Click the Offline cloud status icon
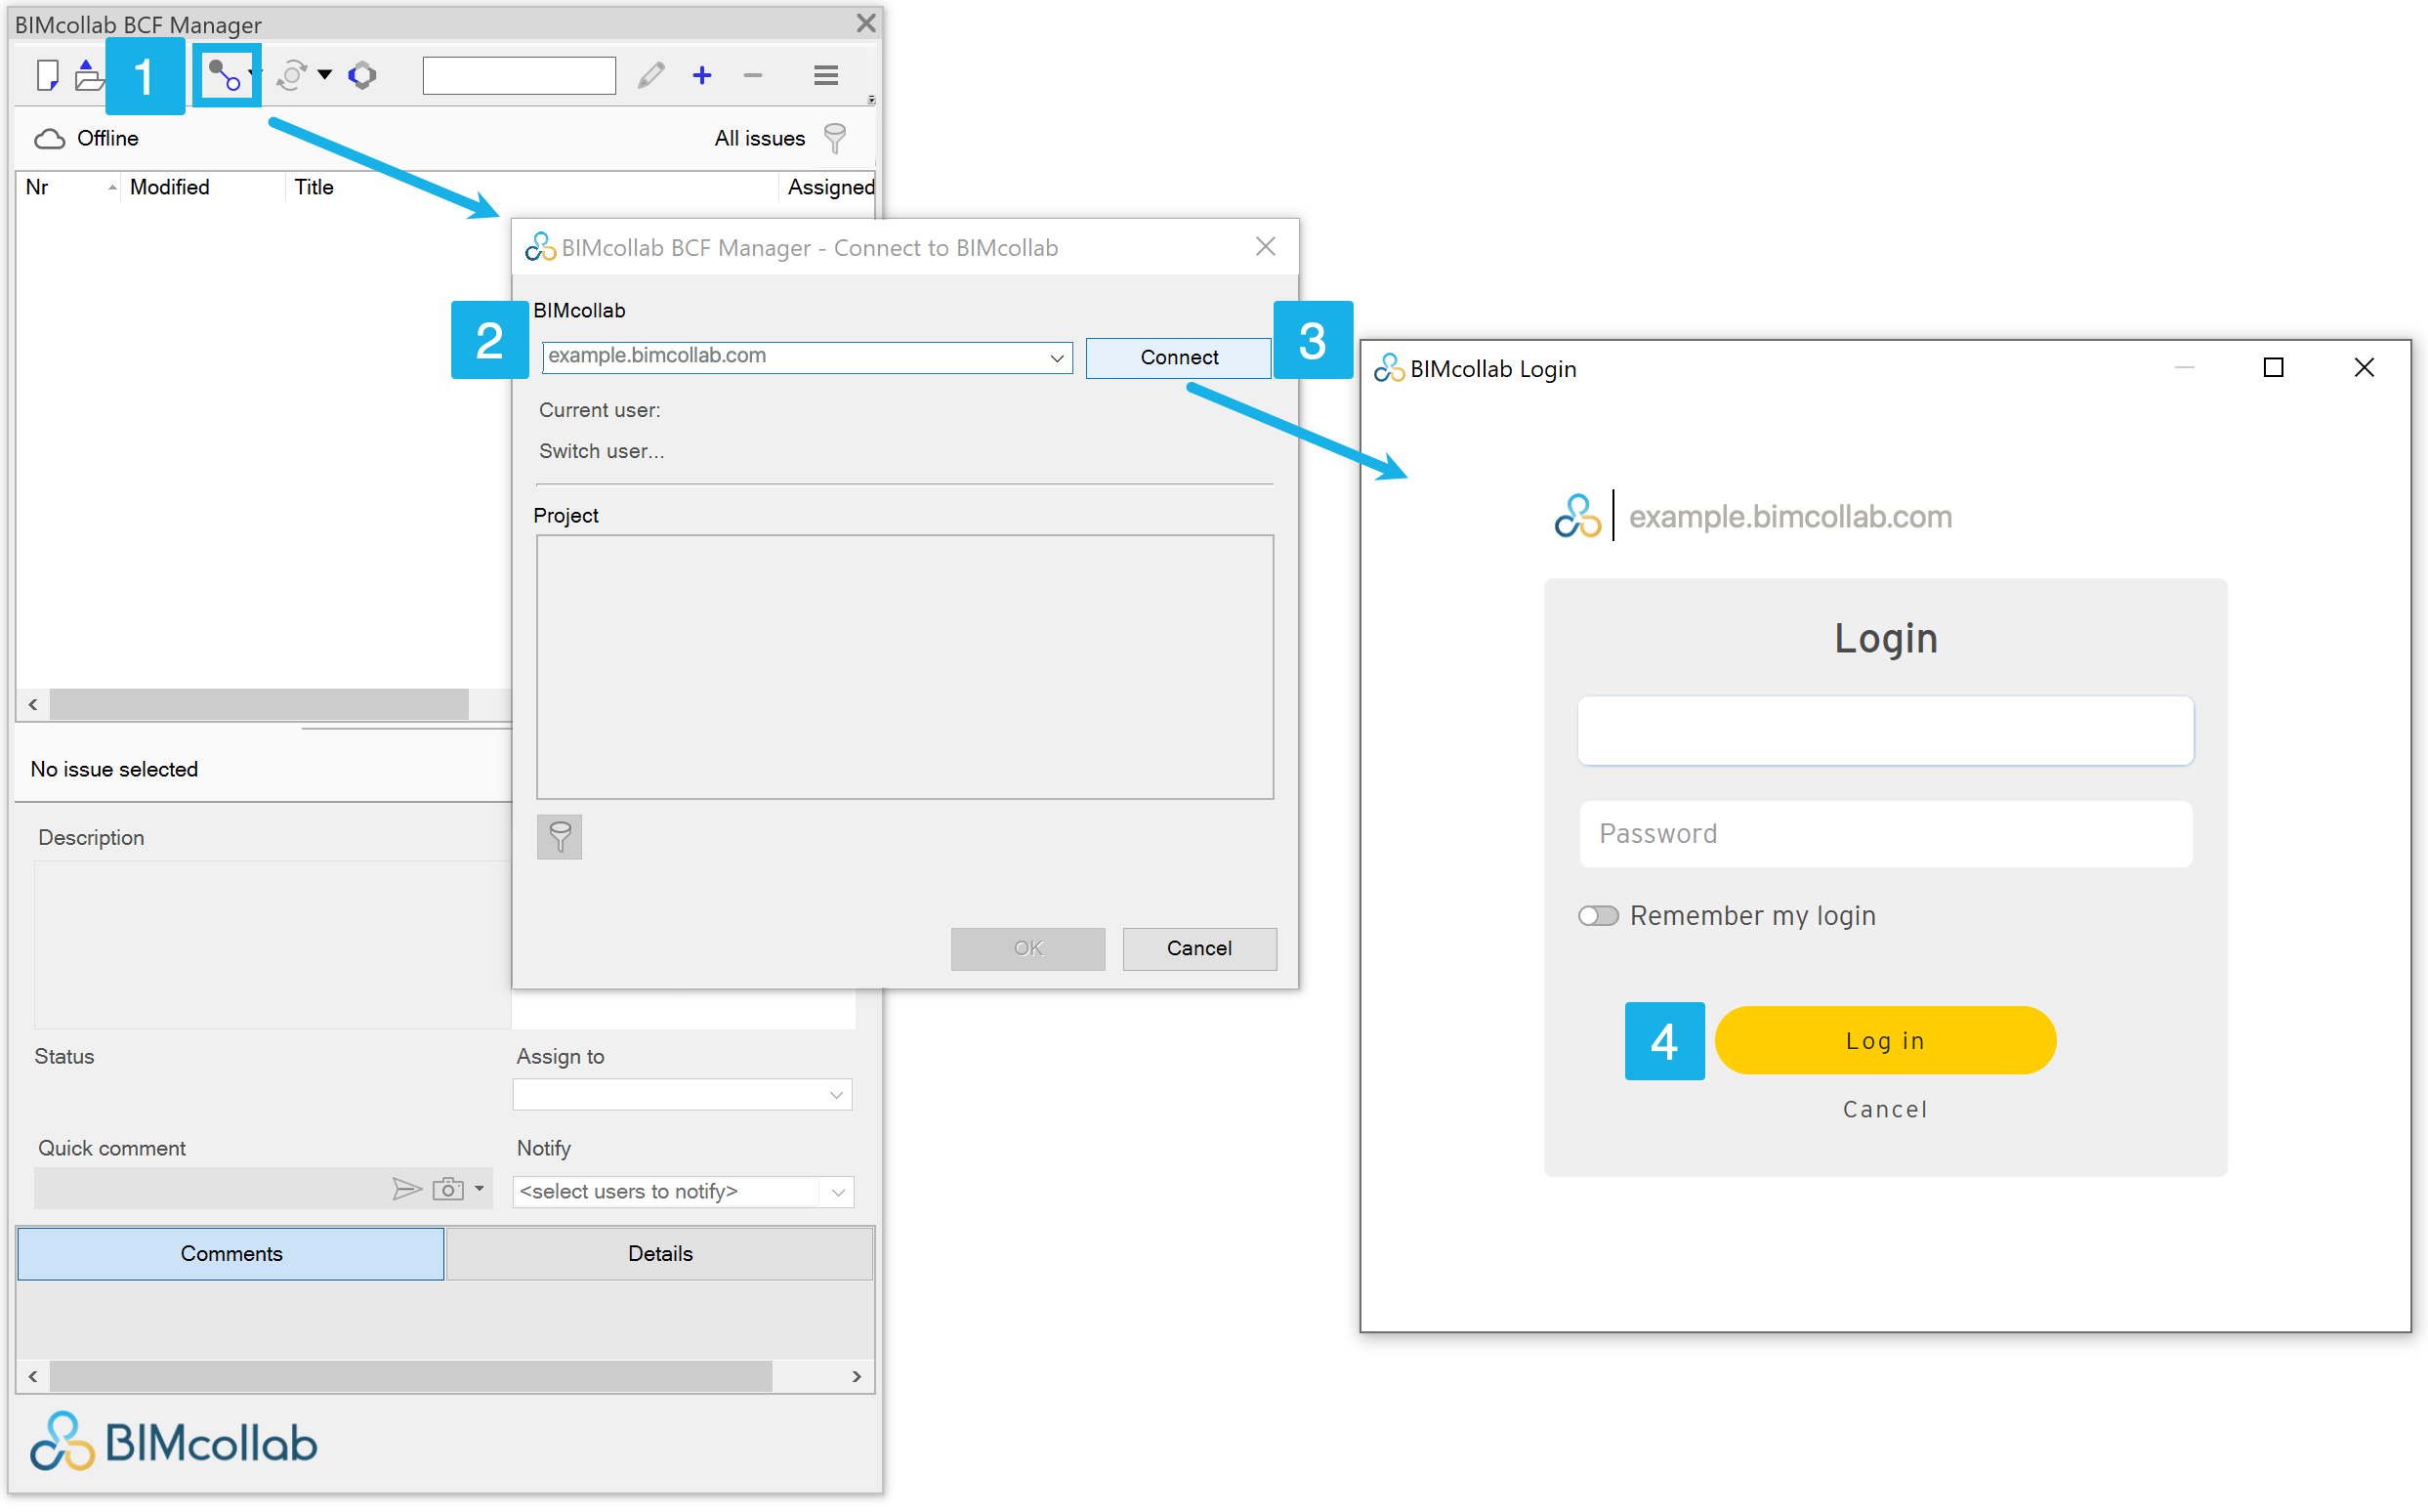This screenshot has width=2428, height=1512. (49, 139)
